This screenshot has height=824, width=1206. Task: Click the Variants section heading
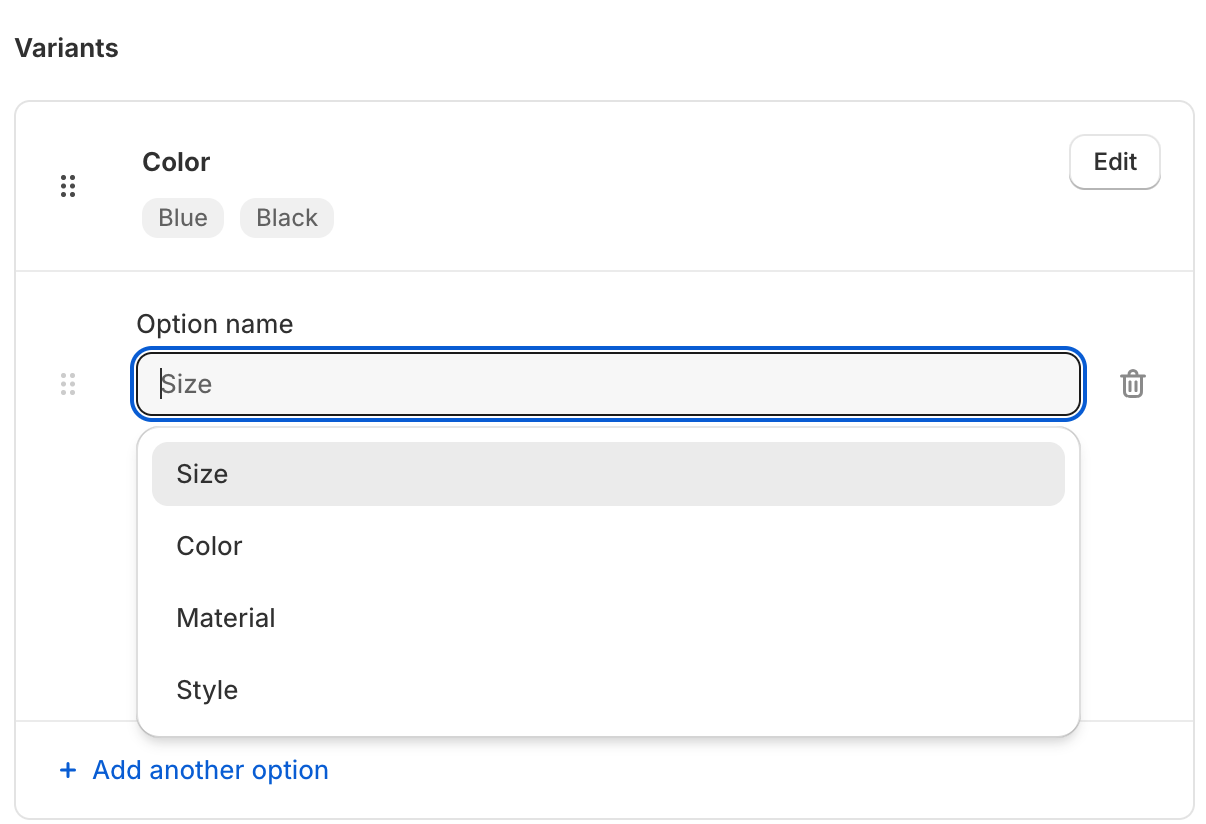(65, 47)
